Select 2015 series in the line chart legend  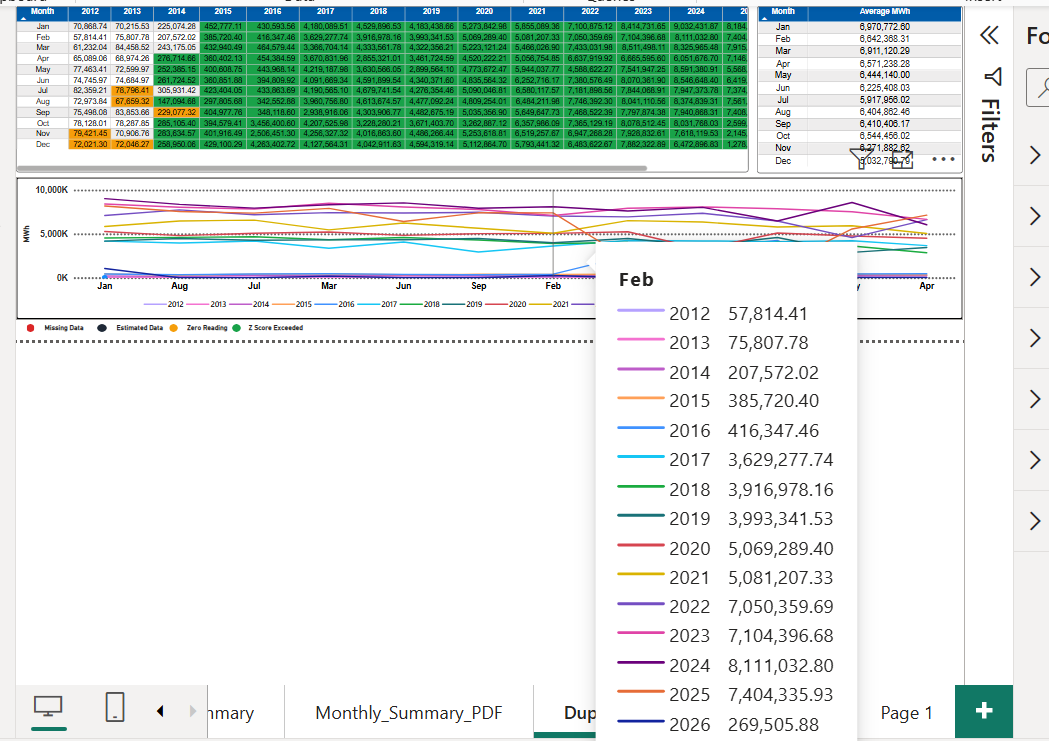292,304
